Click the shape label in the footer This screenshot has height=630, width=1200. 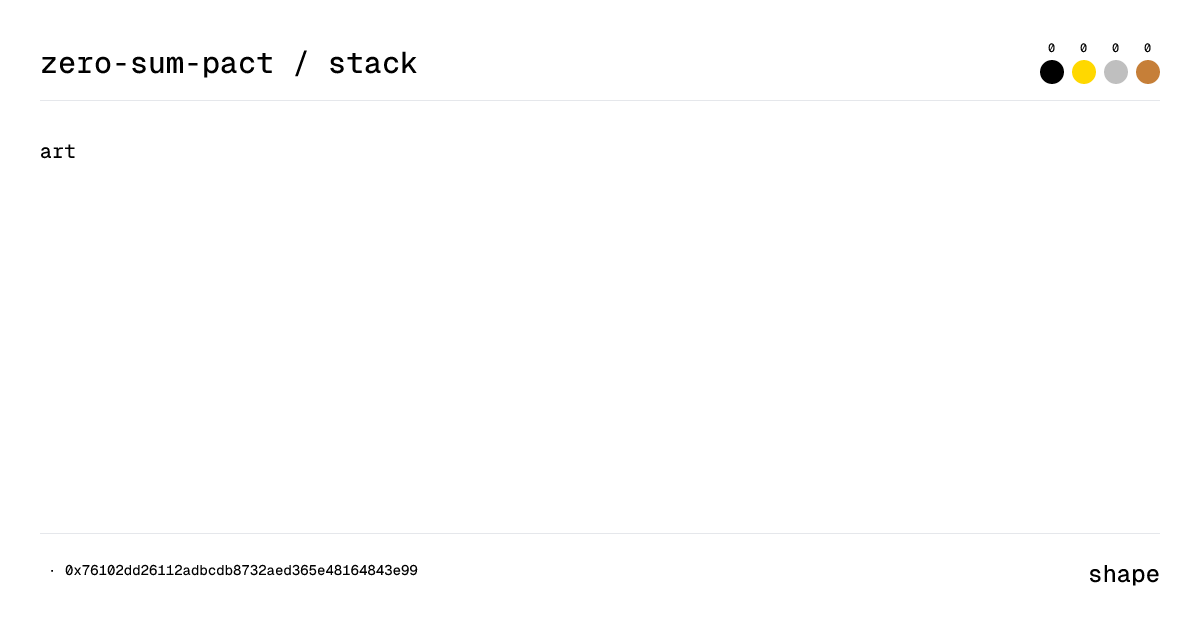tap(1124, 574)
